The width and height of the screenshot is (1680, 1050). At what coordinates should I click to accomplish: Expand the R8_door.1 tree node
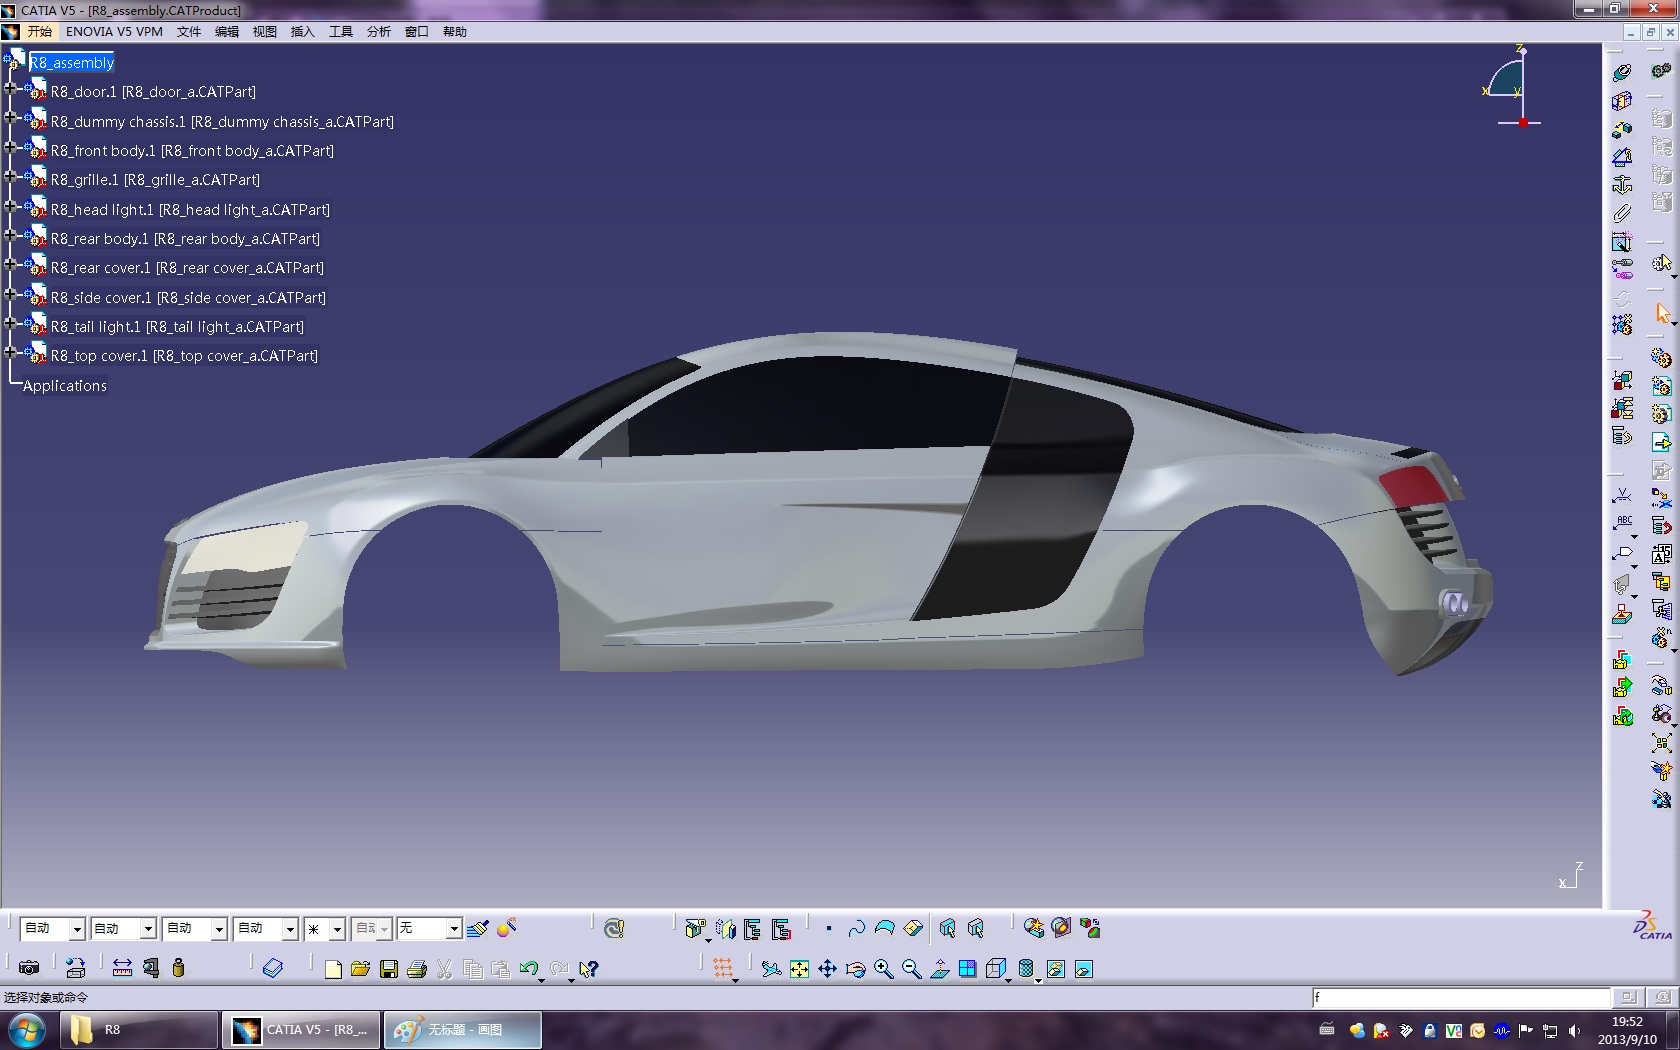(10, 88)
